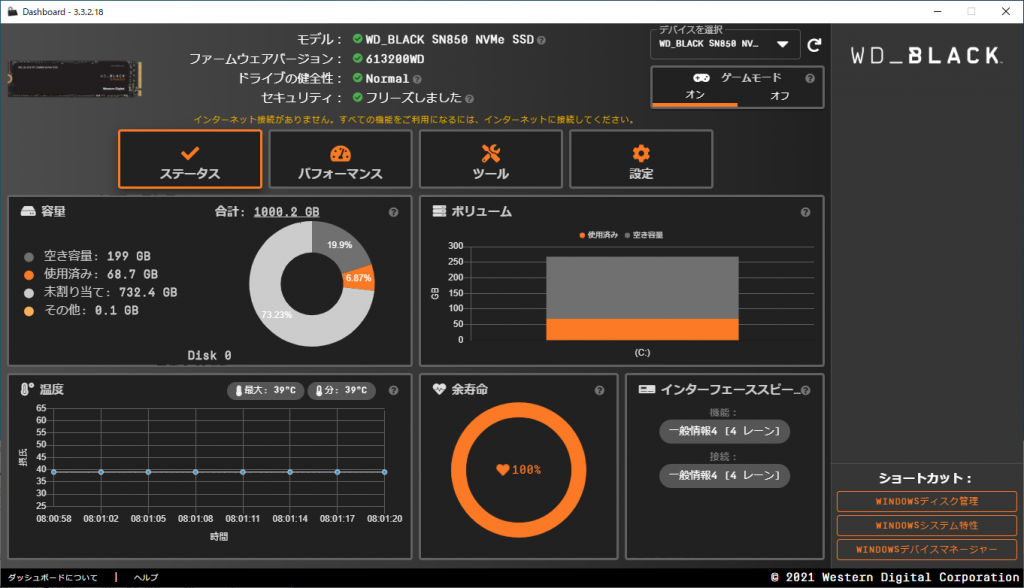Click the white 未割り当て legend dot

pos(29,293)
